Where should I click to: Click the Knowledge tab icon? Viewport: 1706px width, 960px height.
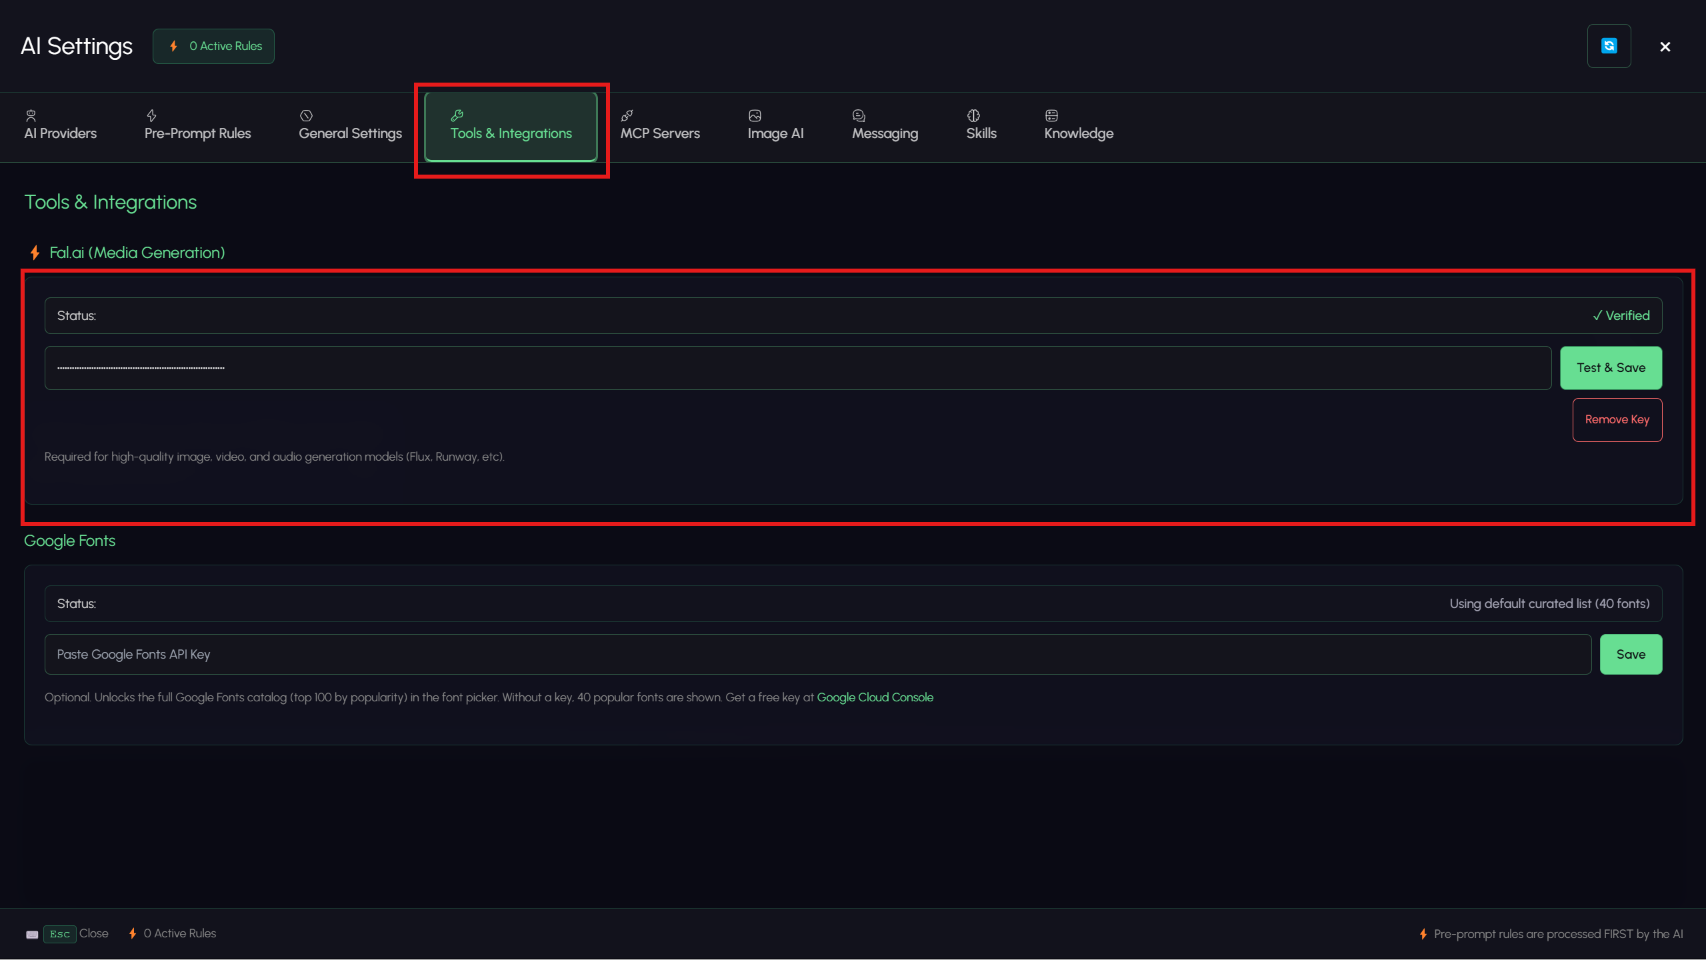point(1051,116)
